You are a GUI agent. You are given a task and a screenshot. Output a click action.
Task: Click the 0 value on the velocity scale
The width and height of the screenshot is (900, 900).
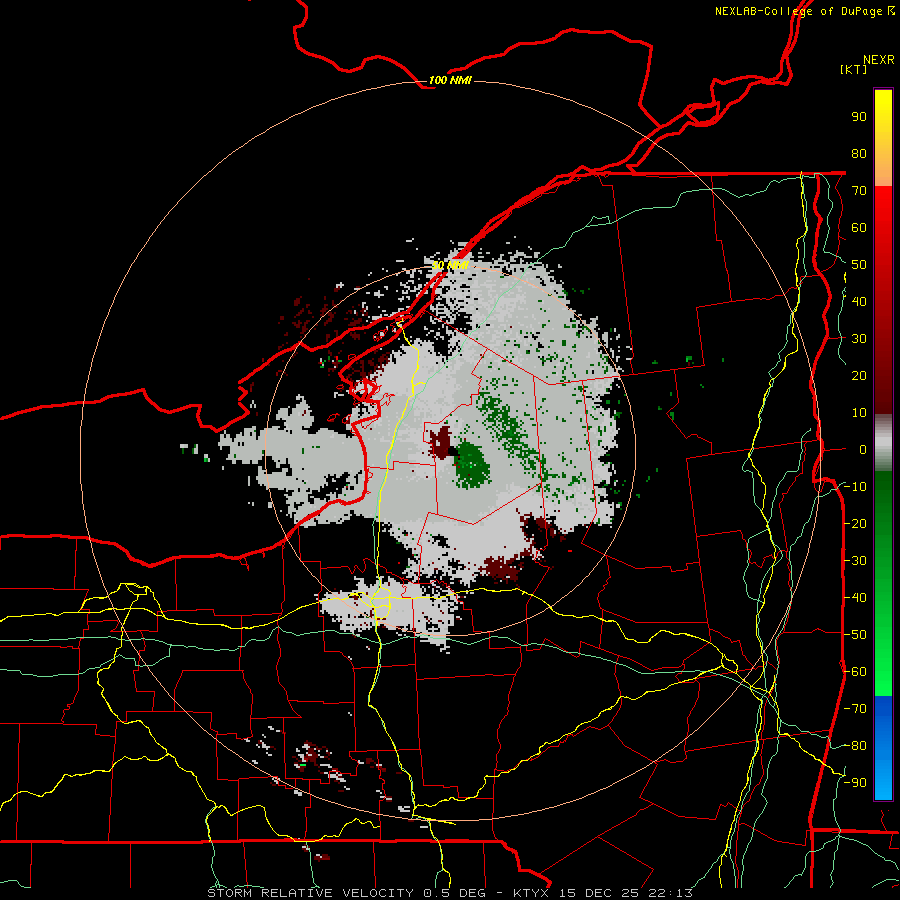(863, 449)
